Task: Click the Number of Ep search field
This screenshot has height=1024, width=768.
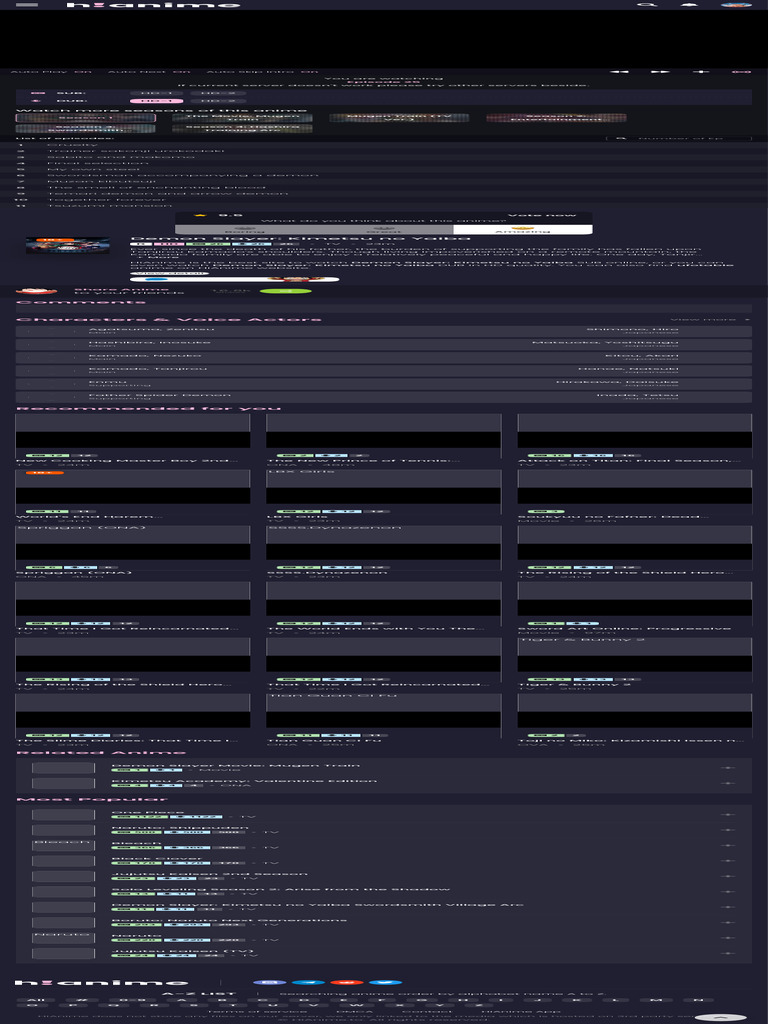Action: [x=679, y=138]
